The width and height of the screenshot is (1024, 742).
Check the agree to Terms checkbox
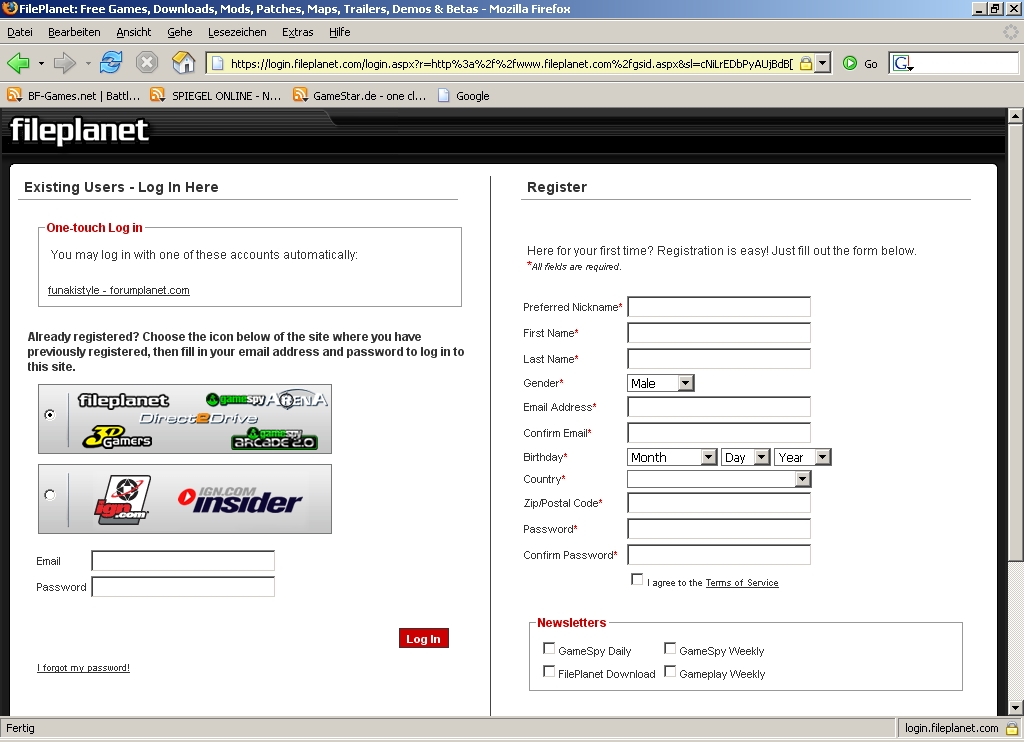637,580
